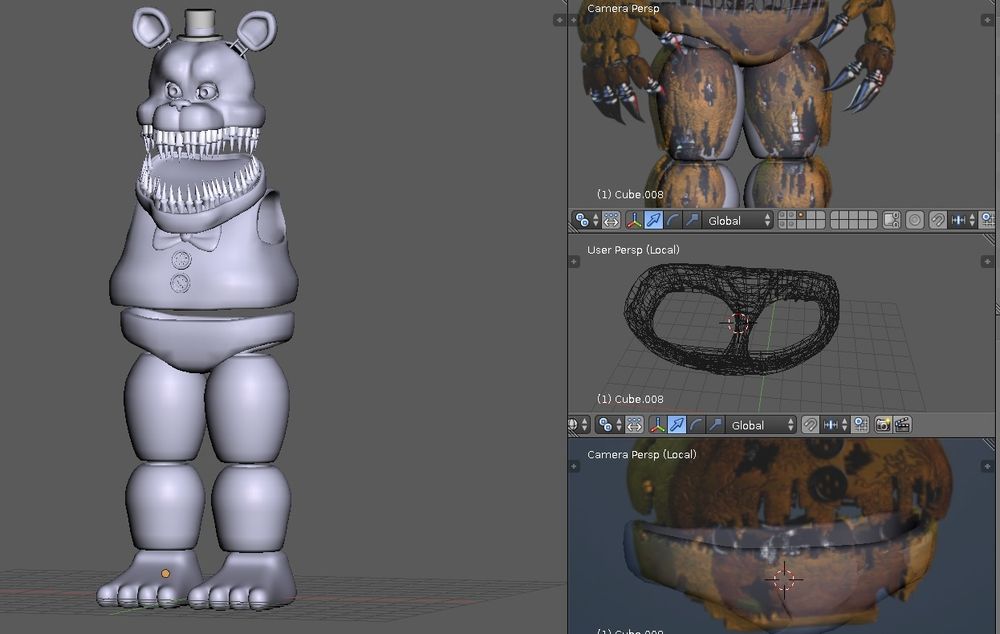Open pivot point selector in top viewport header
The width and height of the screenshot is (1000, 634).
coord(587,220)
